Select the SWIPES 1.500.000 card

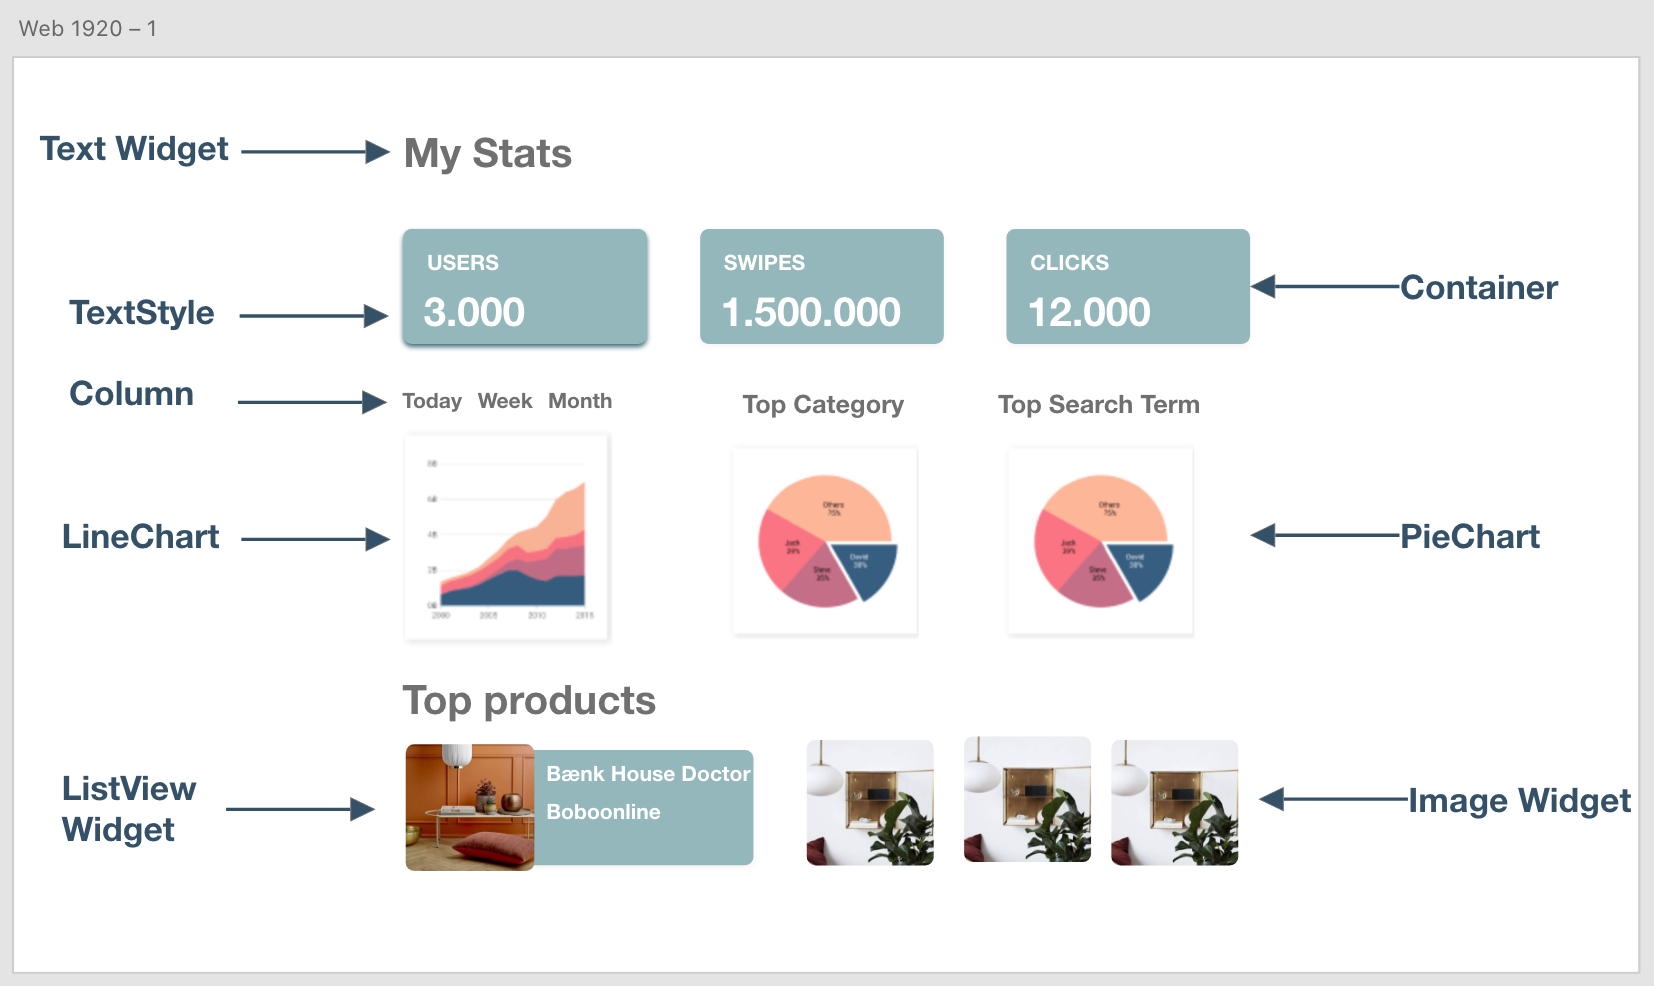tap(822, 287)
